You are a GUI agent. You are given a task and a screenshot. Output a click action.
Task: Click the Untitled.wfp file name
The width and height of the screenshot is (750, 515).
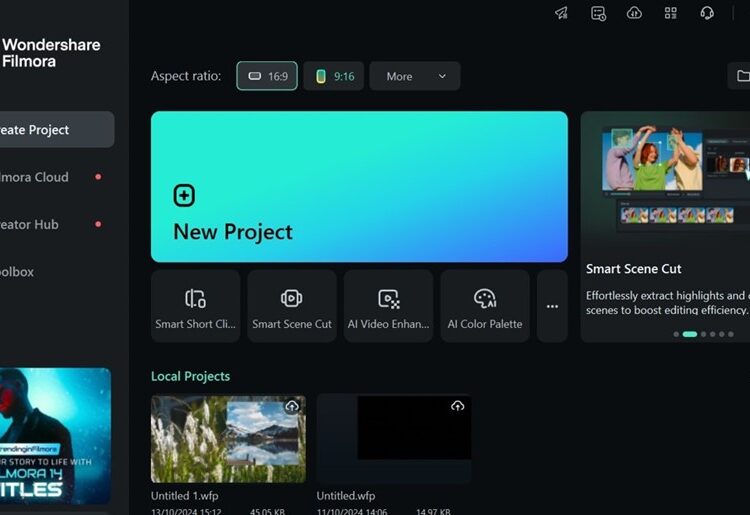coord(346,496)
